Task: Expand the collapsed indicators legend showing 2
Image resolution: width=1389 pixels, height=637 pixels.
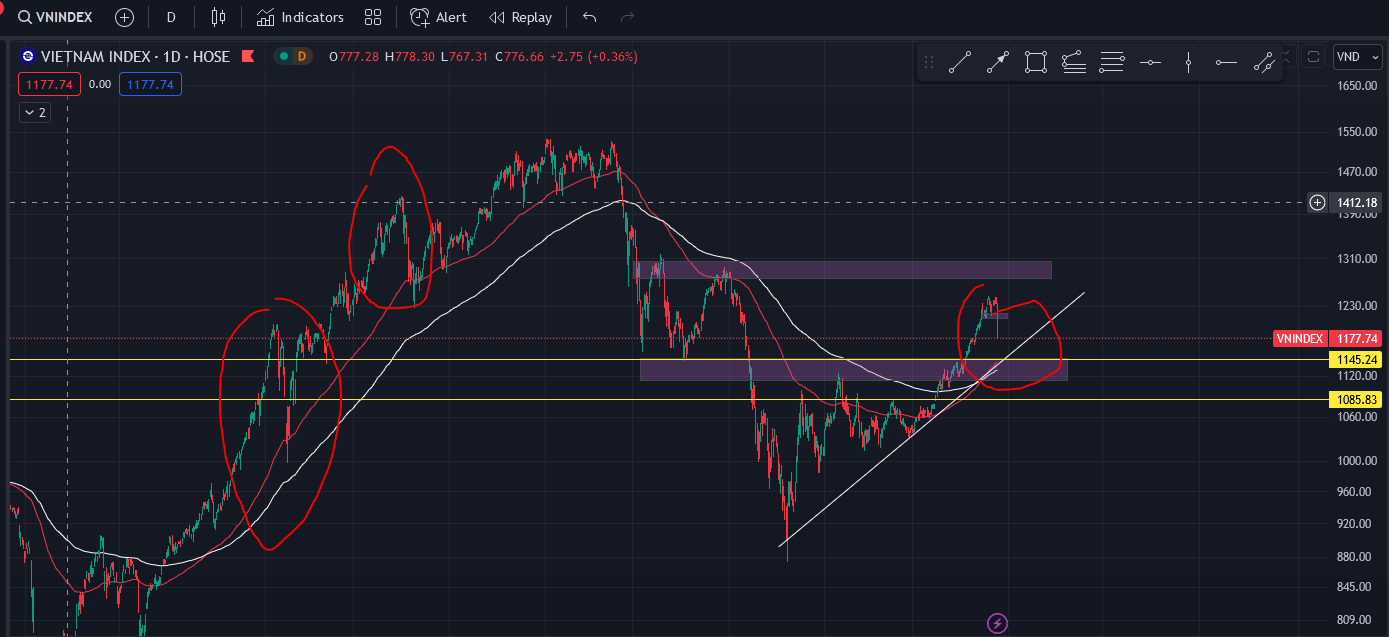Action: point(34,112)
